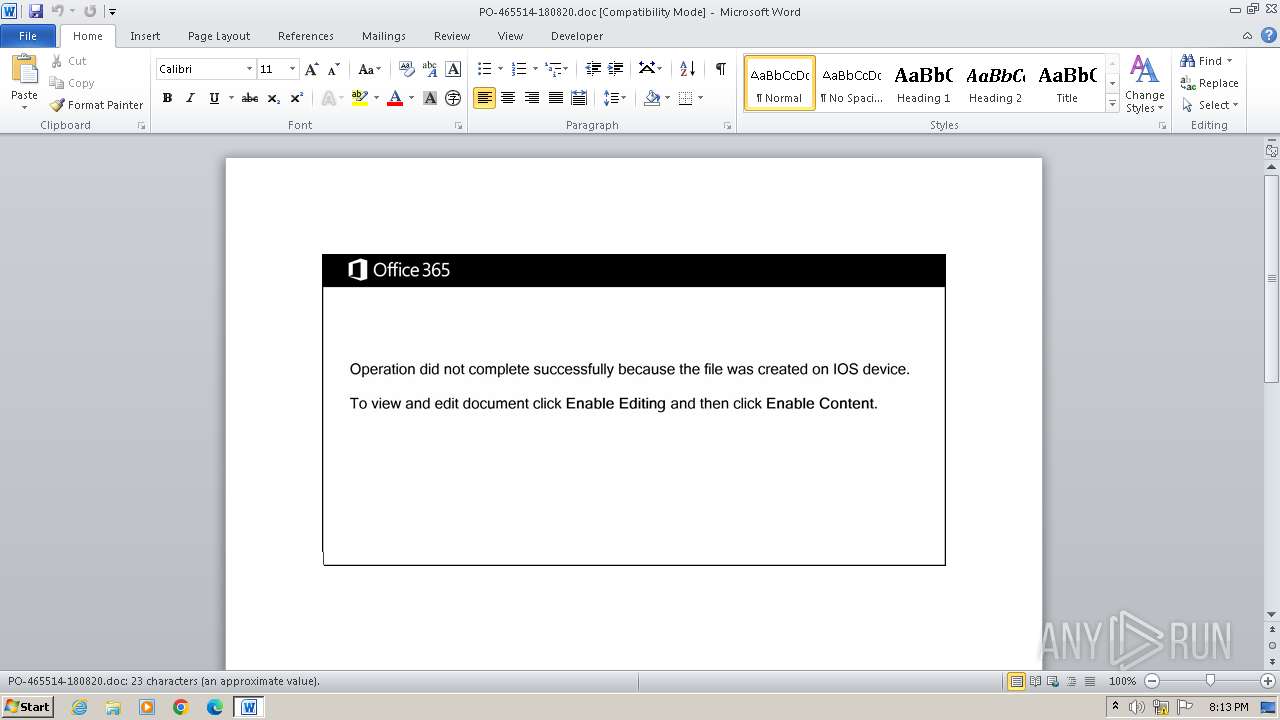Click Grow Font icon

tap(312, 69)
